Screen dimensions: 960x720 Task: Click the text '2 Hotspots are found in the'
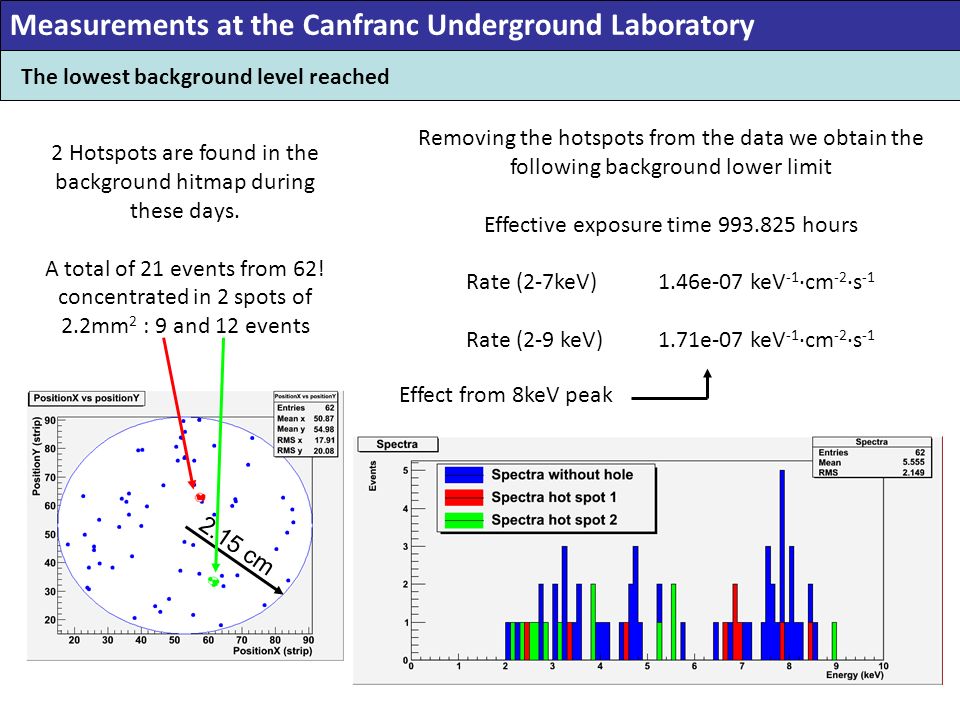coord(185,152)
